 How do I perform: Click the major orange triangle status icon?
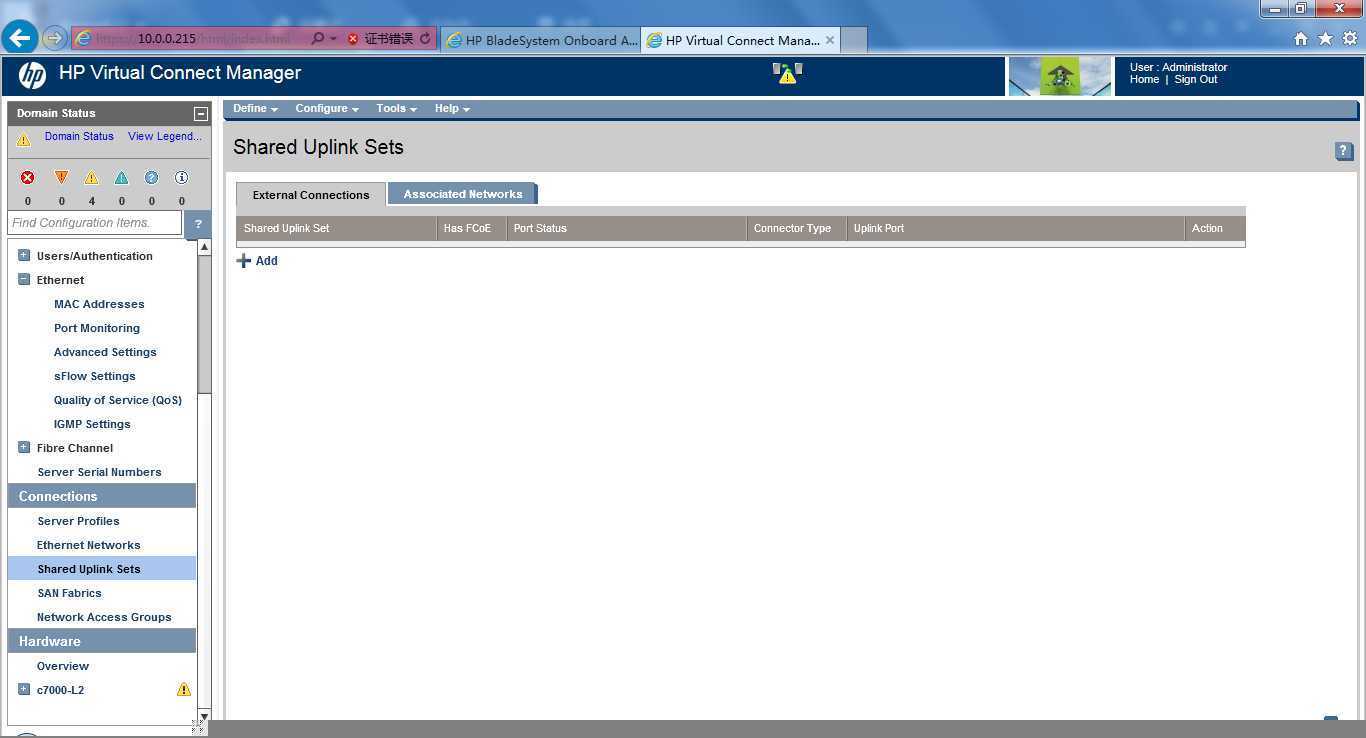point(61,177)
